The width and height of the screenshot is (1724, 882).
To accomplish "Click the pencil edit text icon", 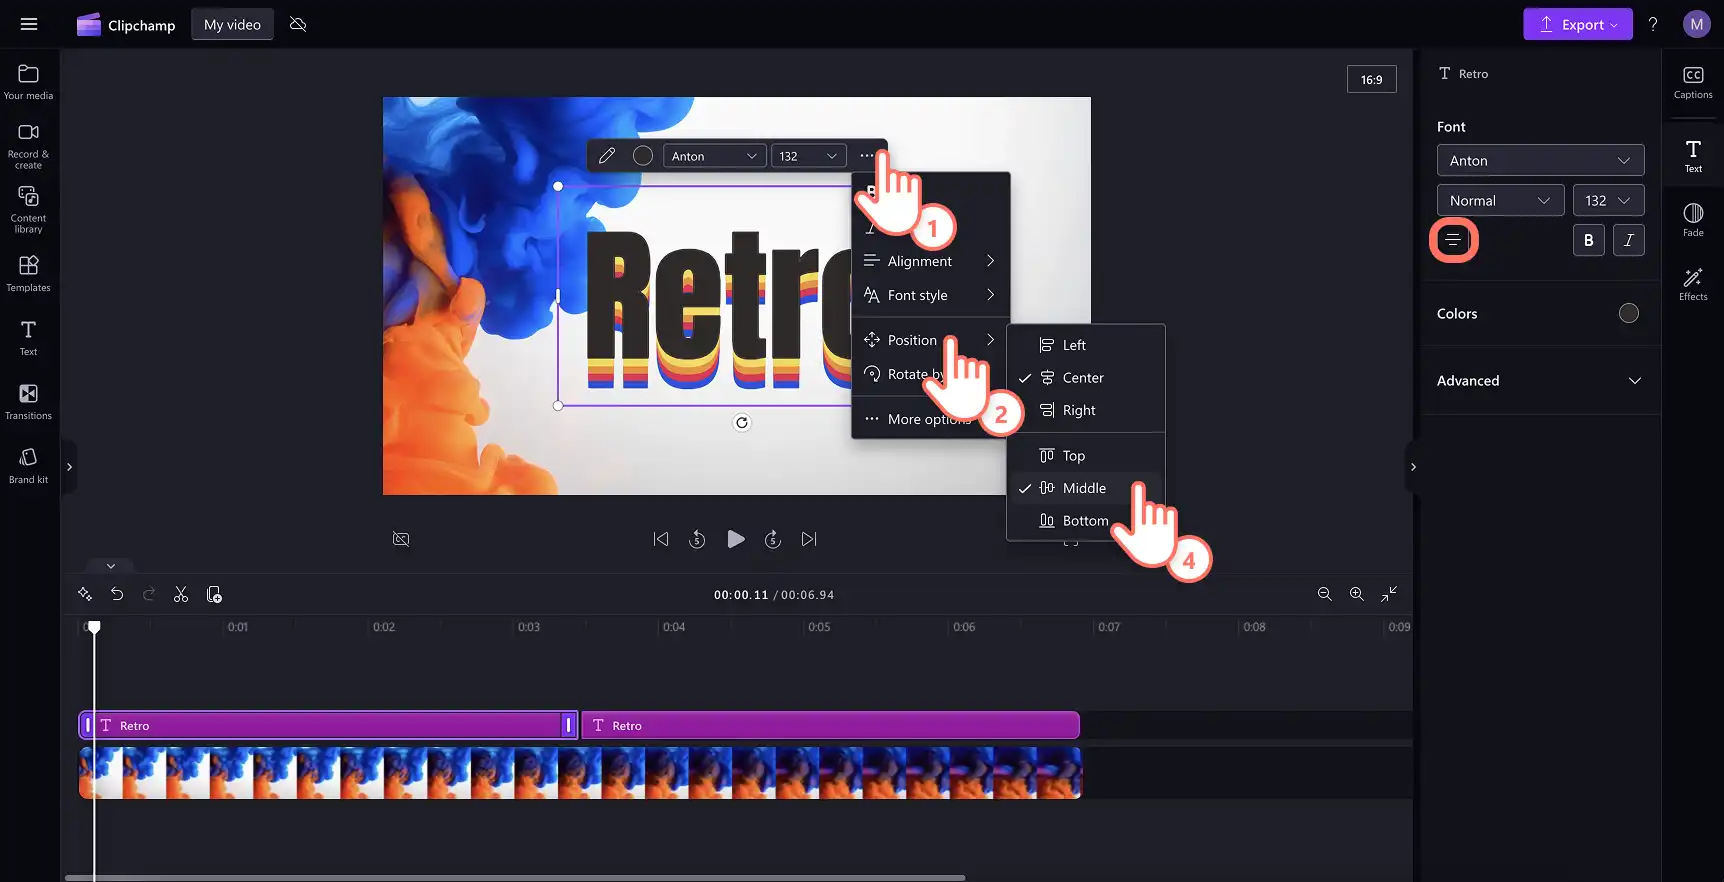I will (607, 156).
